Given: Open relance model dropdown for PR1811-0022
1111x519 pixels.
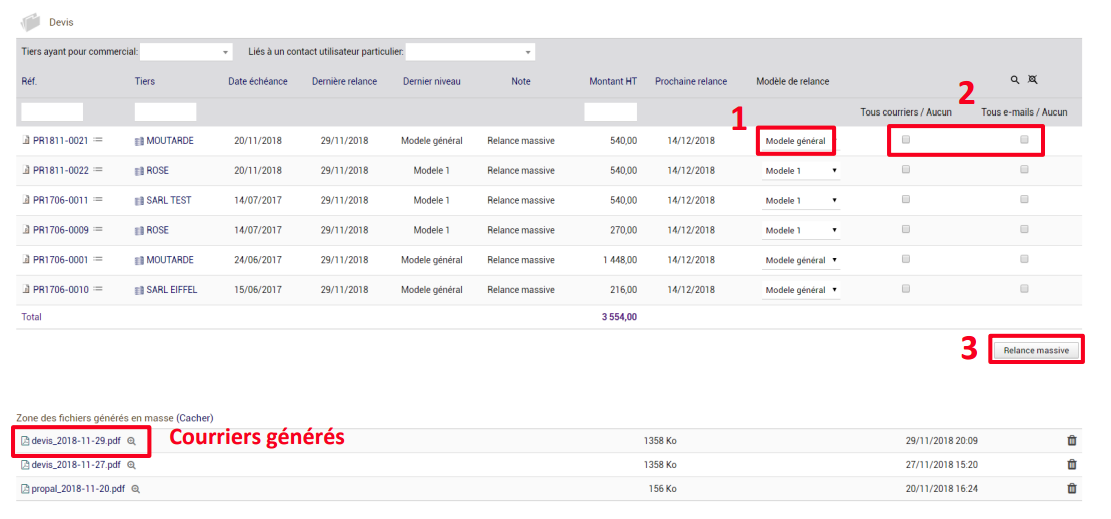Looking at the screenshot, I should [x=801, y=171].
